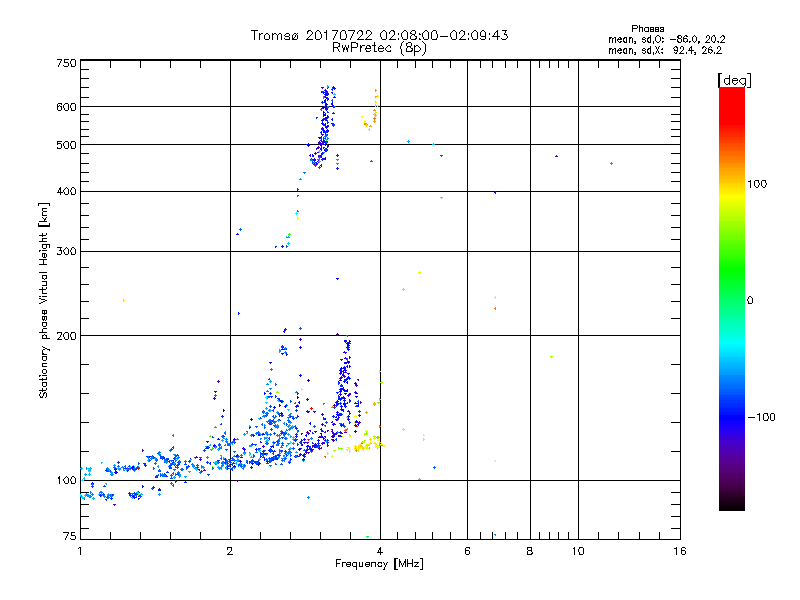This screenshot has height=600, width=800.
Task: Click the y-axis tick label '600'
Action: [x=66, y=107]
